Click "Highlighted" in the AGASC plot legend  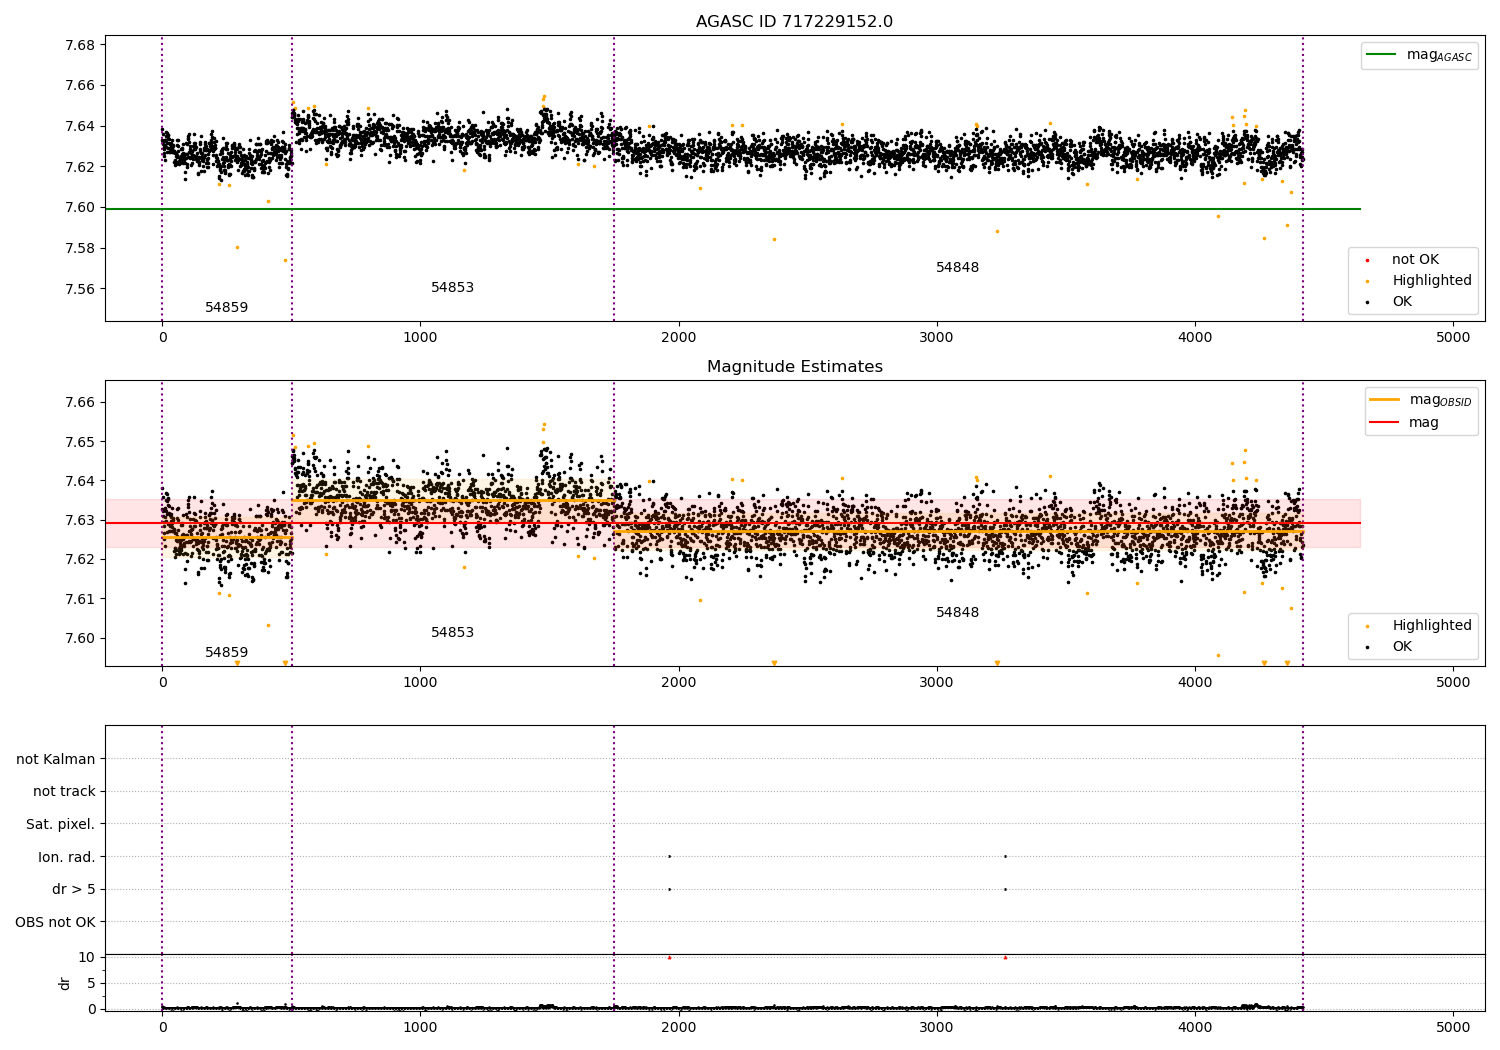click(1431, 281)
